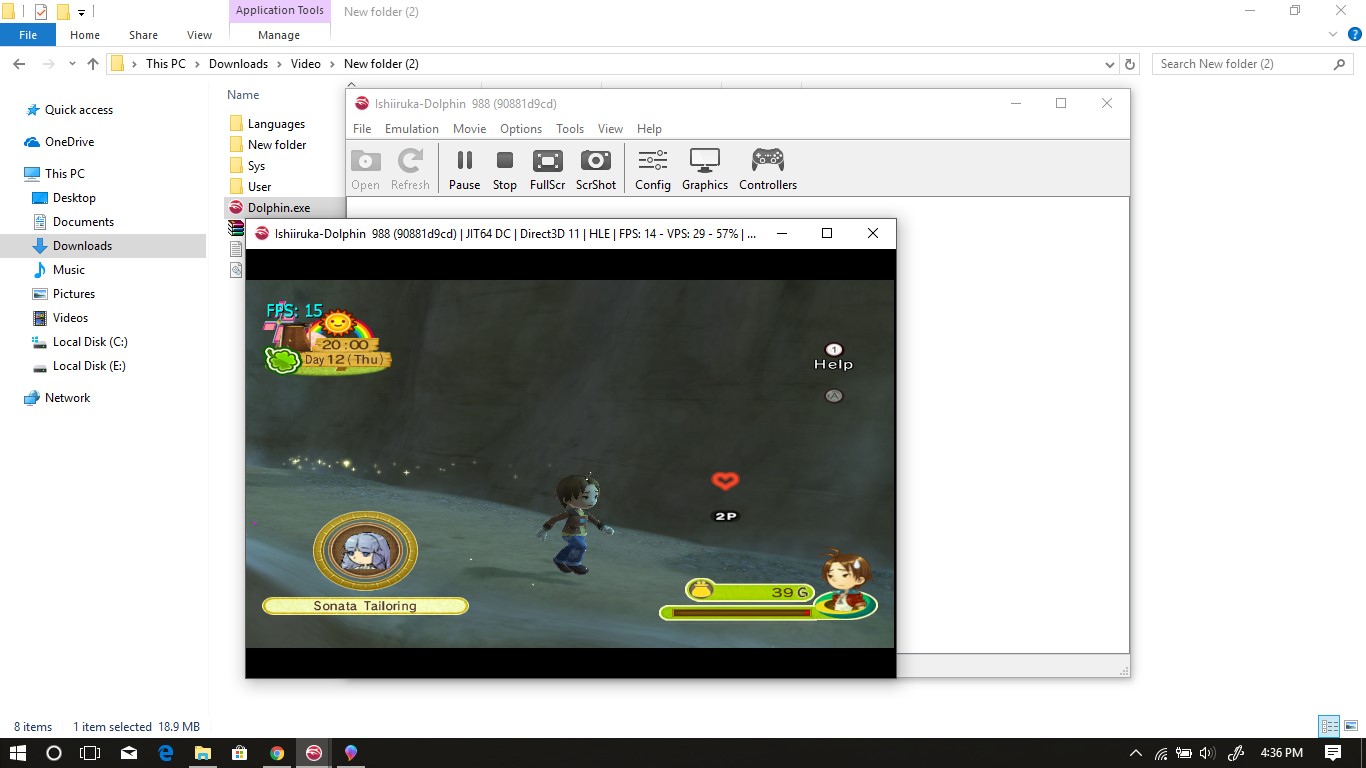Switch Explorer to large thumbnails view

1350,727
